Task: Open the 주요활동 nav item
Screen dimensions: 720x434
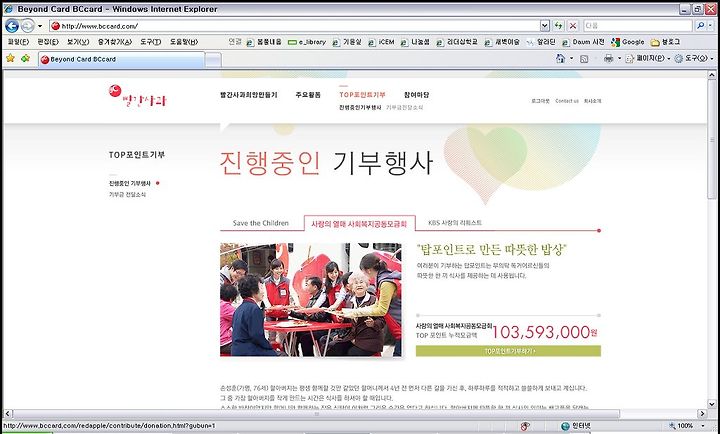Action: 308,95
